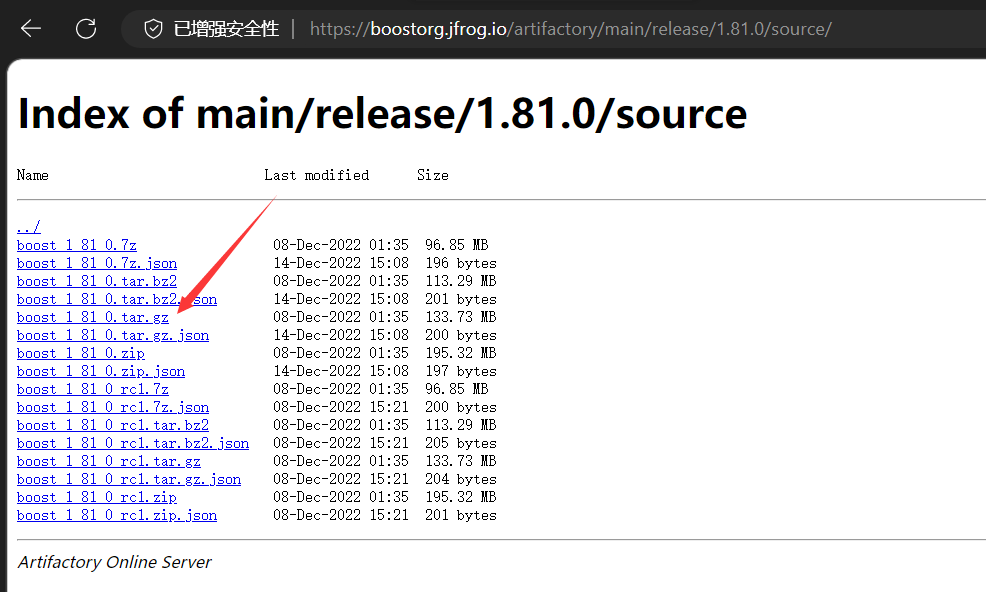Open boost_1_81_0.7z.json metadata file
This screenshot has height=592, width=986.
coord(96,262)
